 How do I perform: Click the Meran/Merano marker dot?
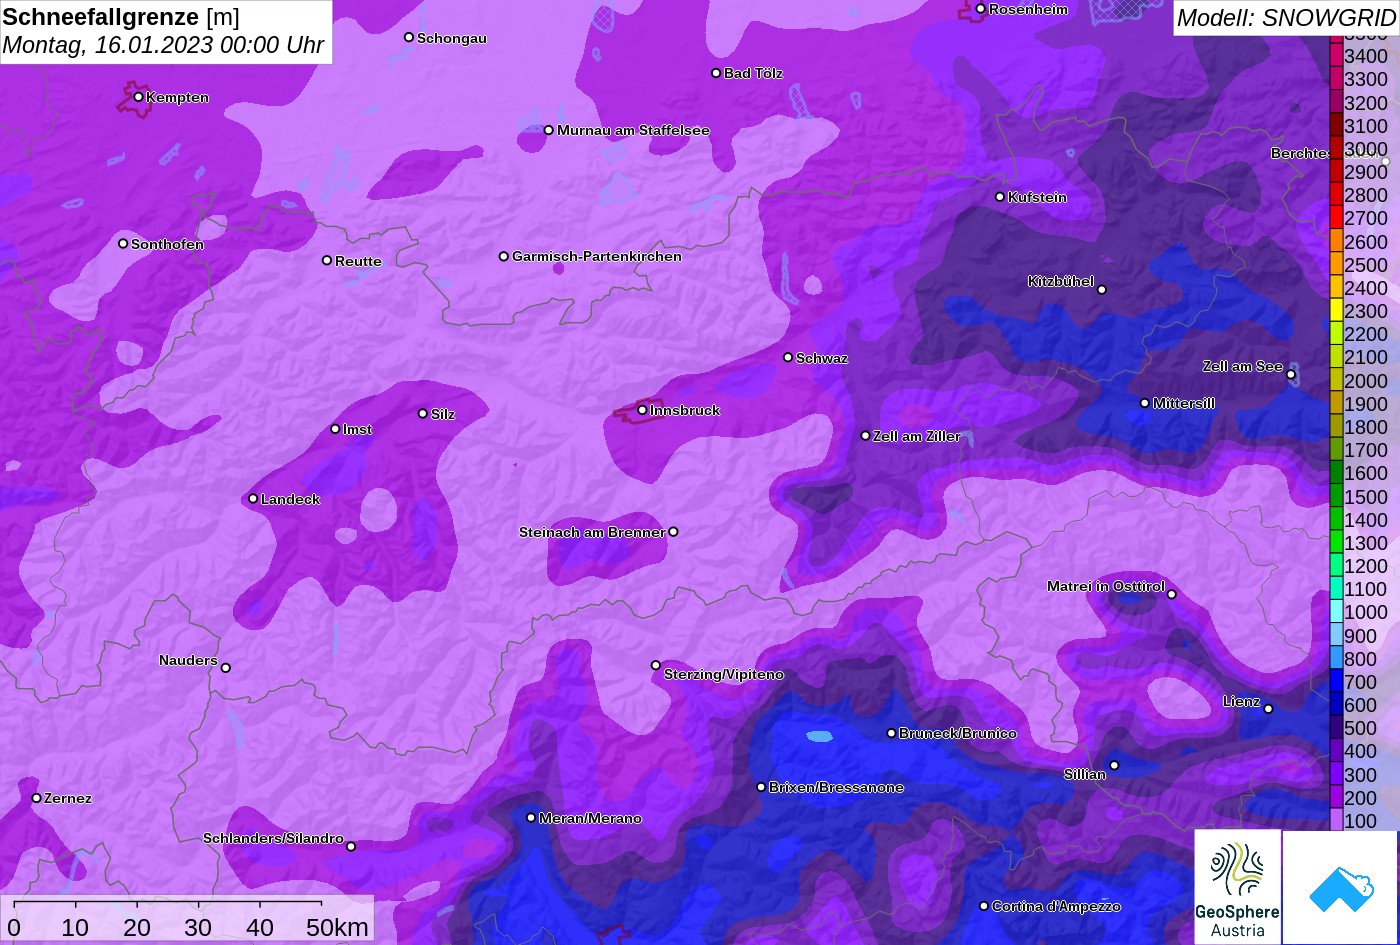click(x=531, y=818)
